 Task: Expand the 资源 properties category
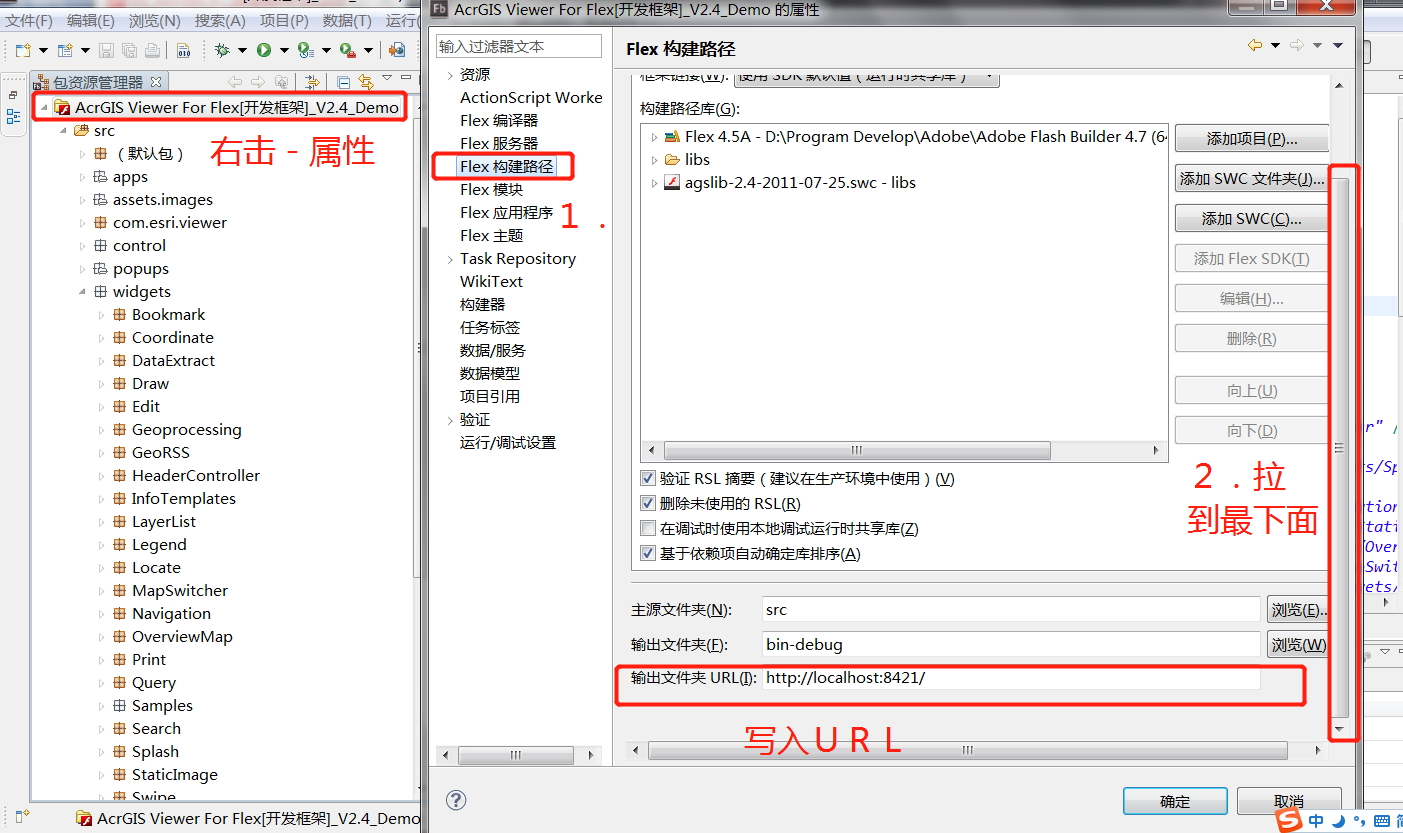[x=450, y=75]
